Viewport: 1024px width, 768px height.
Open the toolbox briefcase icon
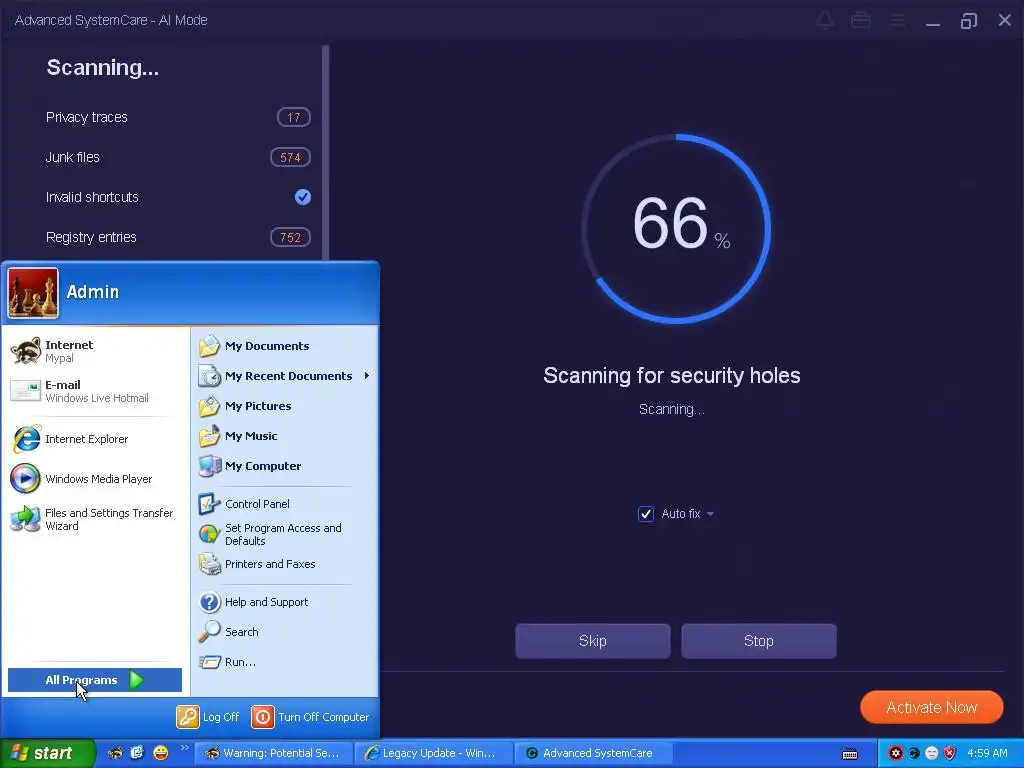pos(861,20)
